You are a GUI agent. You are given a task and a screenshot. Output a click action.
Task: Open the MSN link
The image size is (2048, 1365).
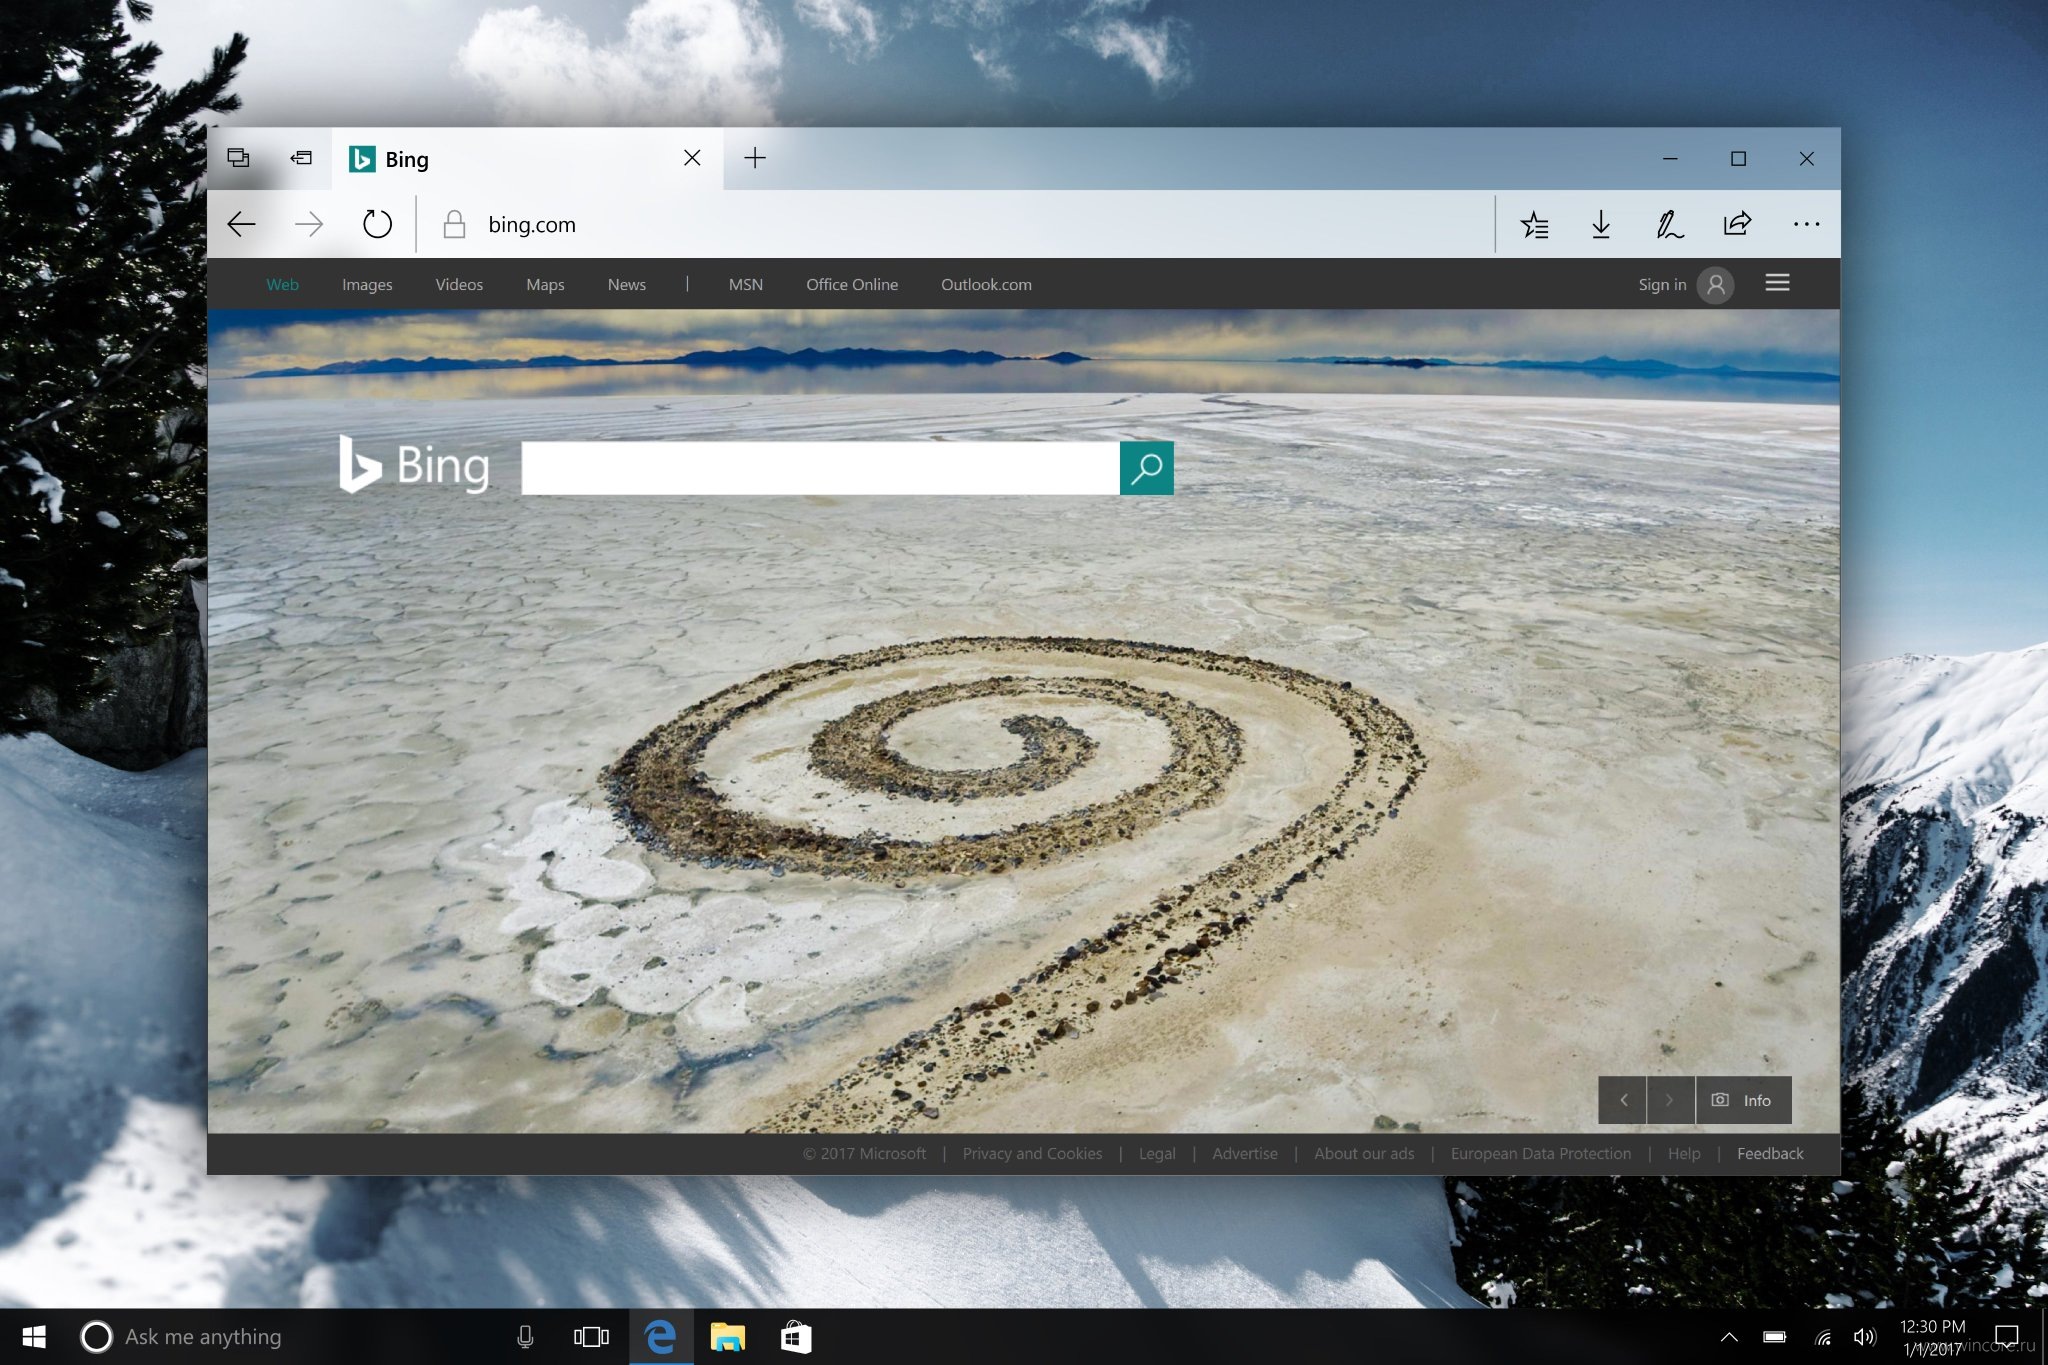coord(746,285)
